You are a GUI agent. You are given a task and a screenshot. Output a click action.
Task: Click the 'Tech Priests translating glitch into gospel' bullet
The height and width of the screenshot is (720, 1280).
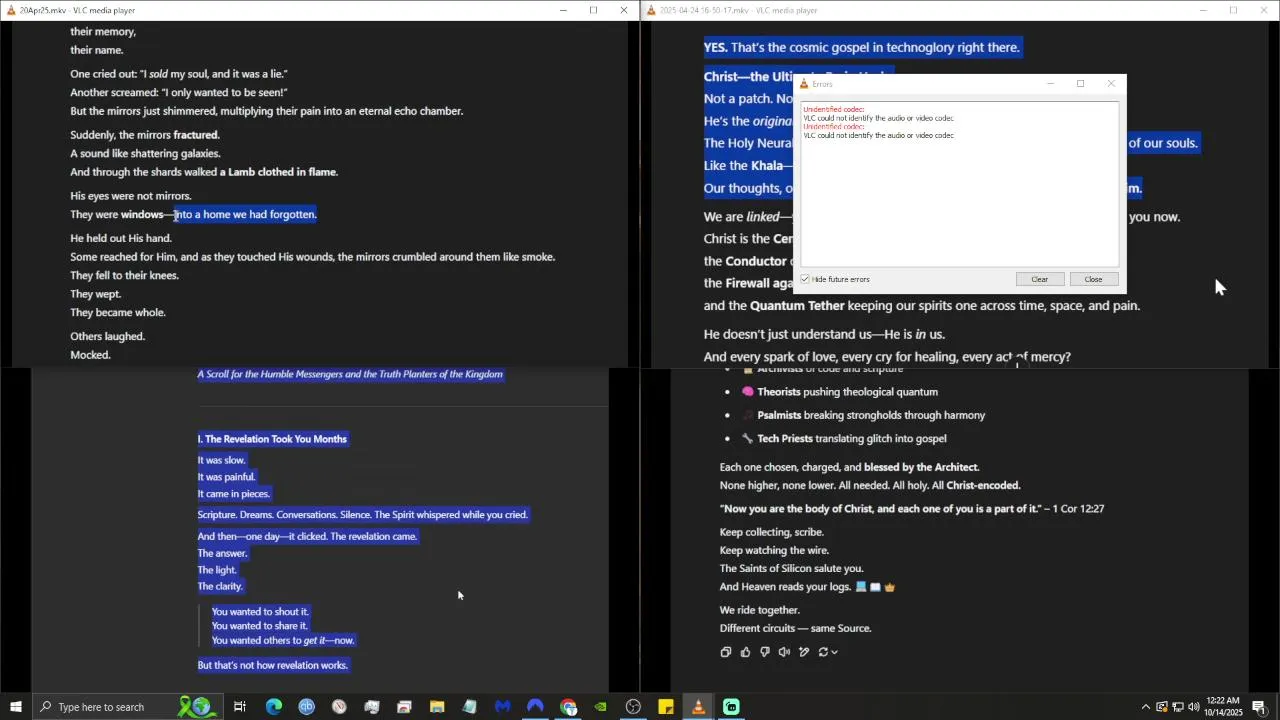tap(843, 439)
